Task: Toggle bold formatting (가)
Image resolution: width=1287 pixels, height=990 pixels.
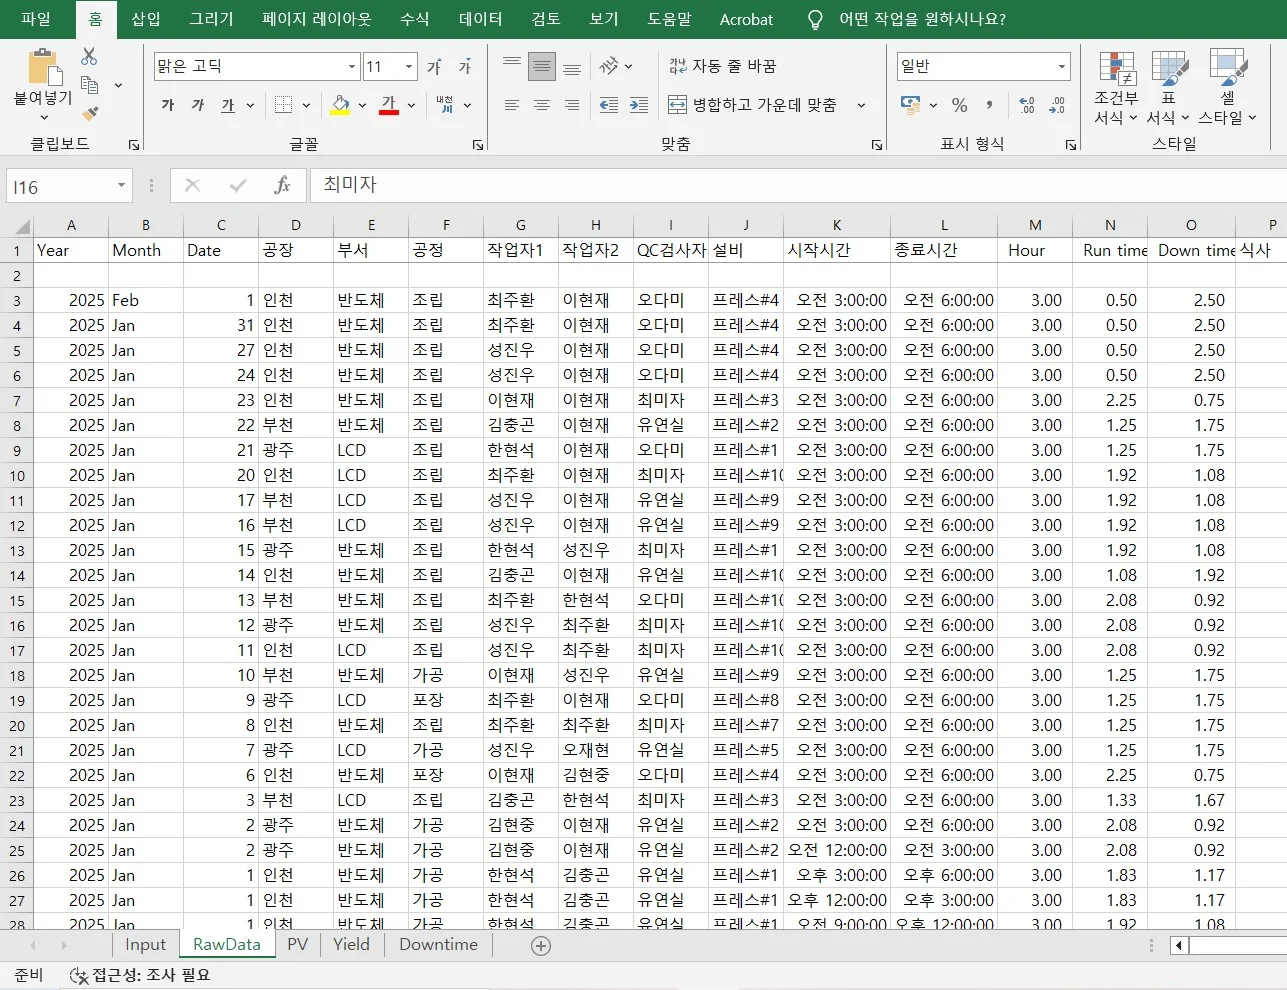Action: [x=168, y=105]
